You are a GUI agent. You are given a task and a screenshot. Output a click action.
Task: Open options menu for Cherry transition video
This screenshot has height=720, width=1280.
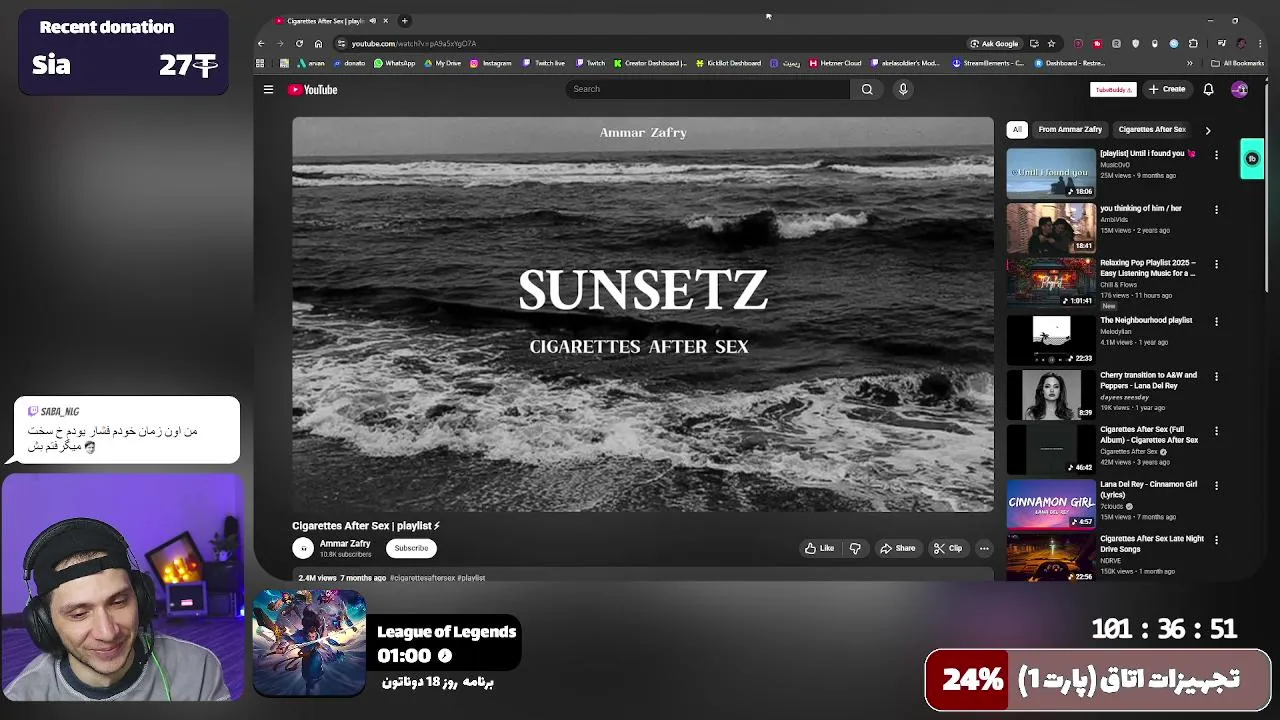click(x=1216, y=377)
